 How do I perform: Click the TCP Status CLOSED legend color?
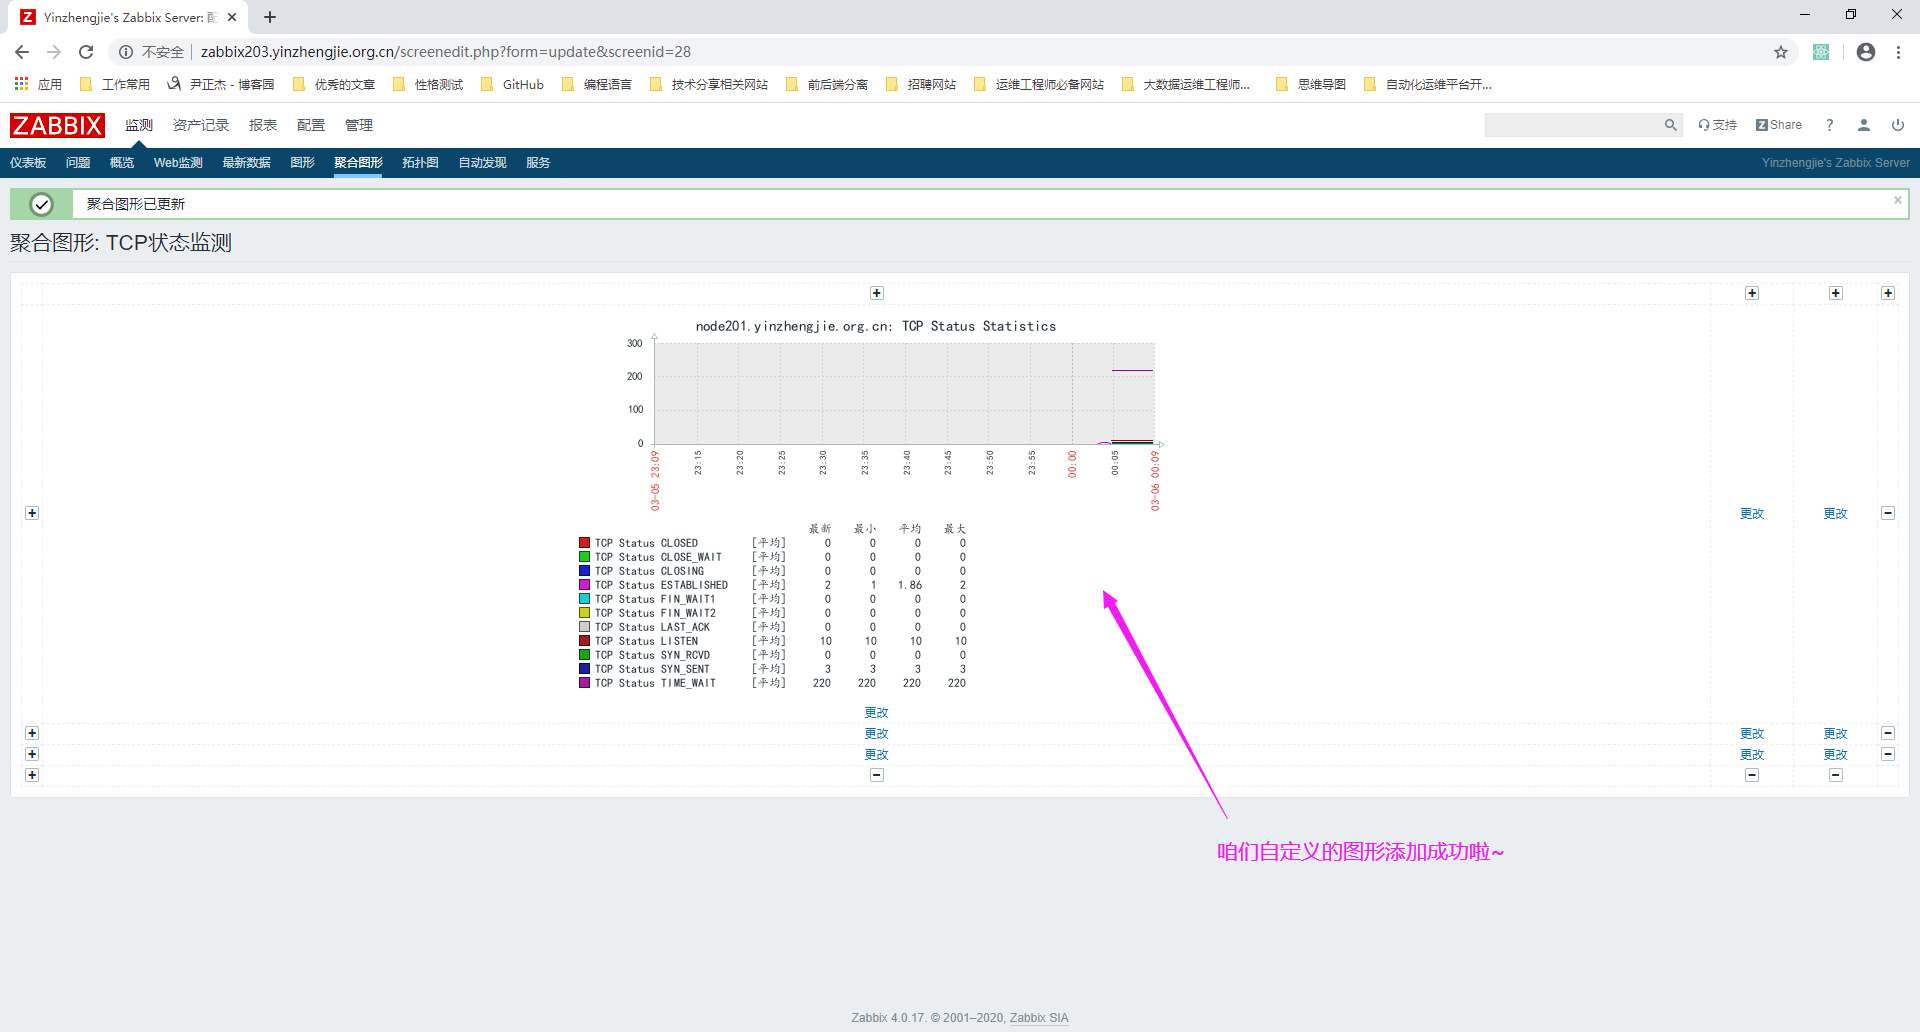pyautogui.click(x=584, y=543)
